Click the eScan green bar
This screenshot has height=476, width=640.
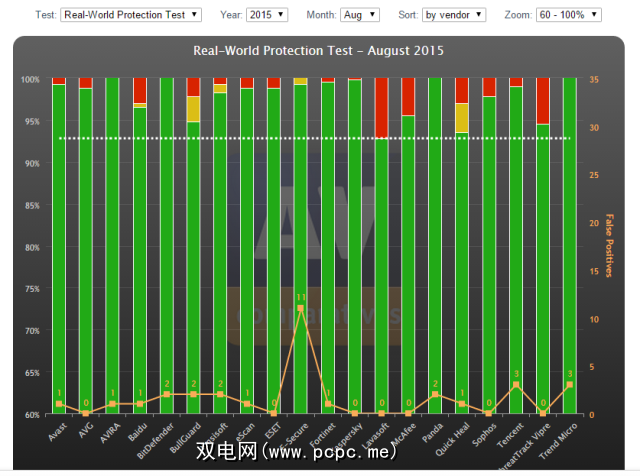point(247,251)
